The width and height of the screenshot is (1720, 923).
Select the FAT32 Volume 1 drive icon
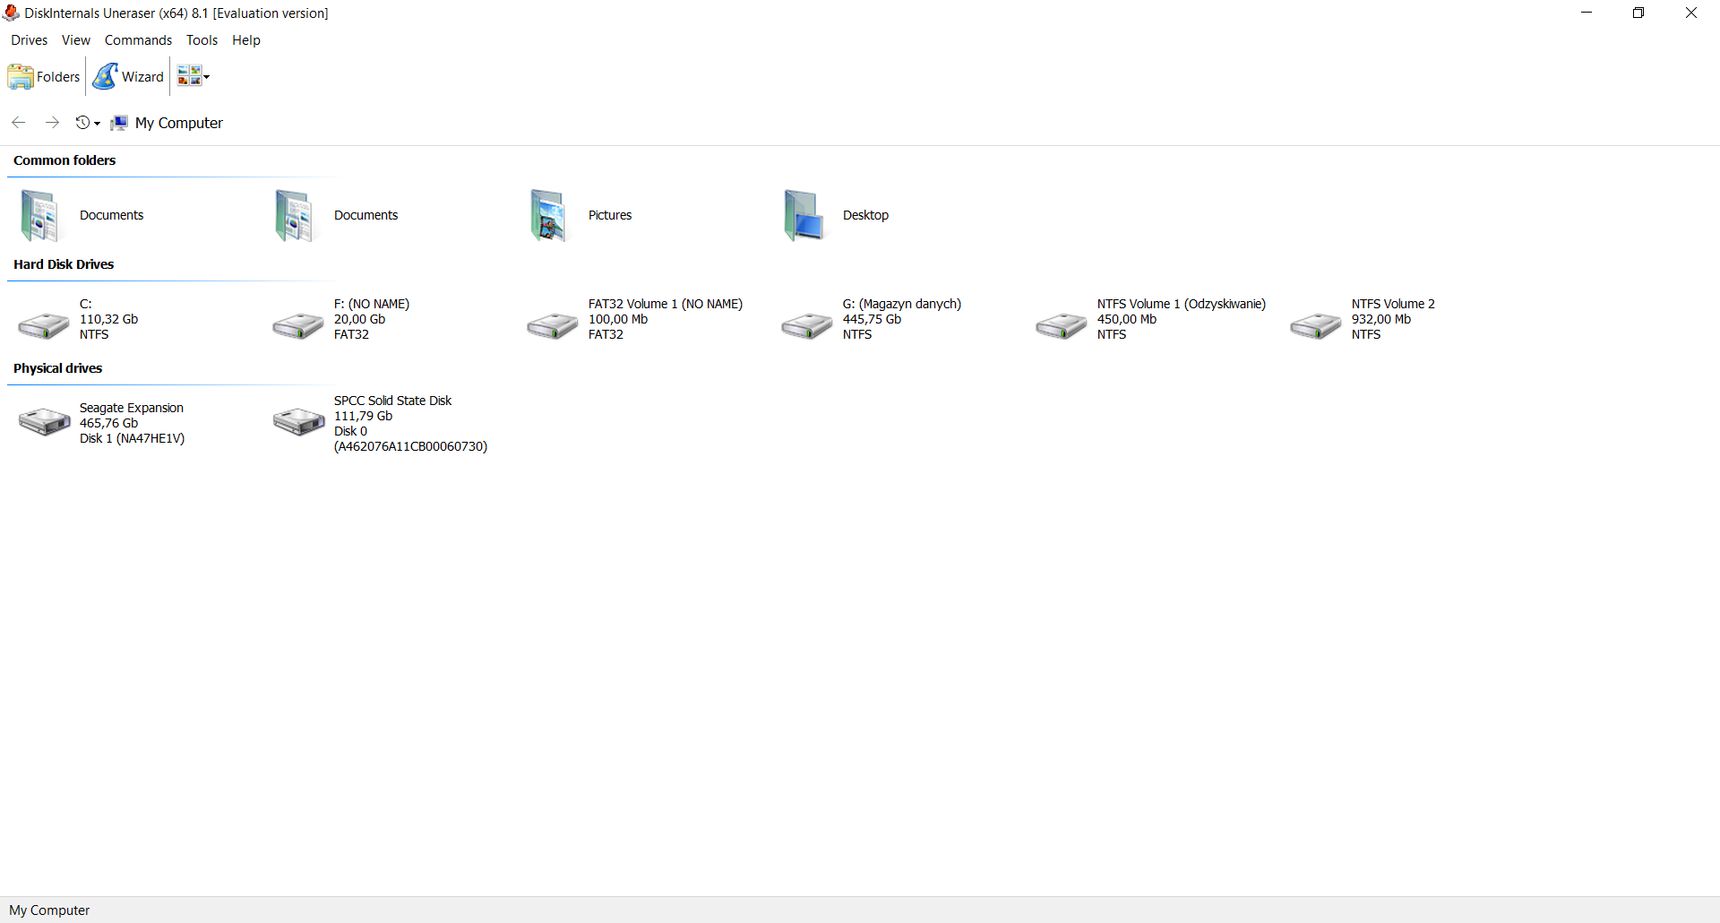click(x=553, y=325)
